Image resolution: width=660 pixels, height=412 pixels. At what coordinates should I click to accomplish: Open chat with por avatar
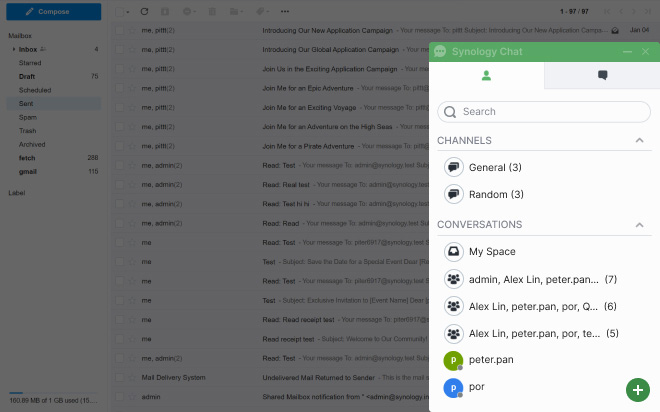click(x=453, y=387)
